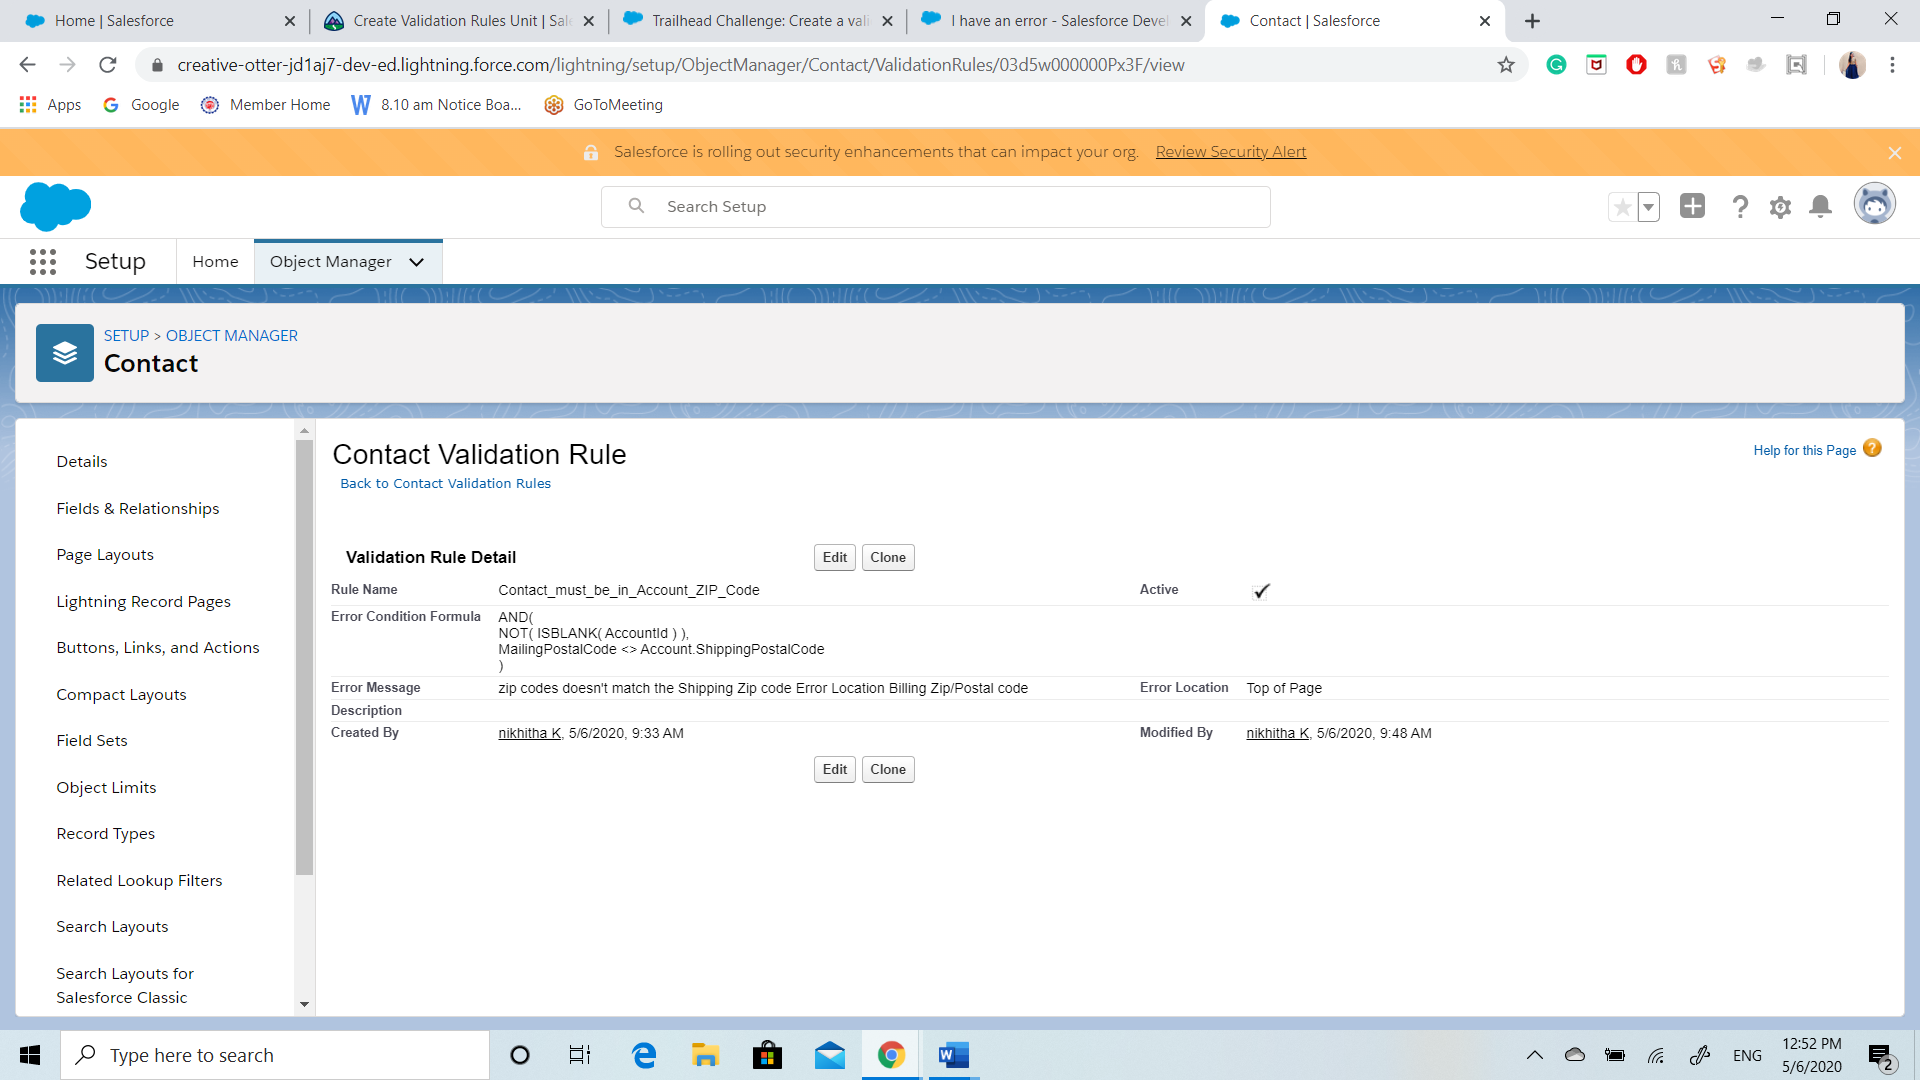Expand the favorites list dropdown arrow
This screenshot has height=1080, width=1920.
pos(1648,207)
